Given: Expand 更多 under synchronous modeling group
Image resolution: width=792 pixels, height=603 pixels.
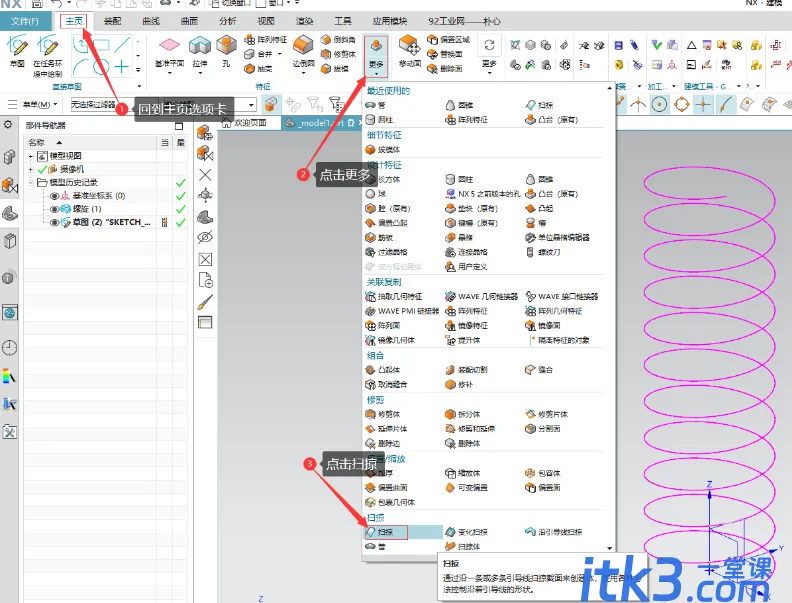Looking at the screenshot, I should (489, 56).
